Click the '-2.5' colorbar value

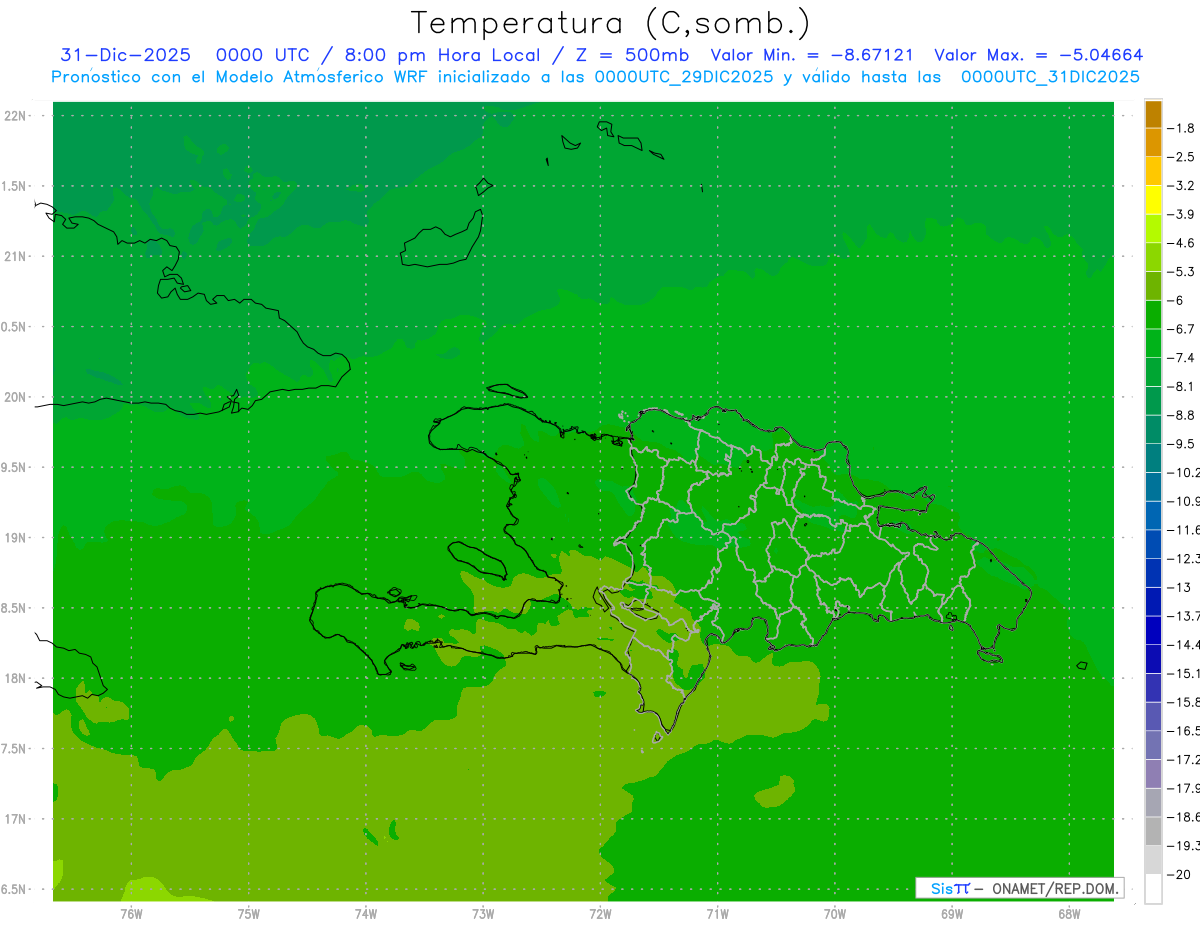[1181, 157]
